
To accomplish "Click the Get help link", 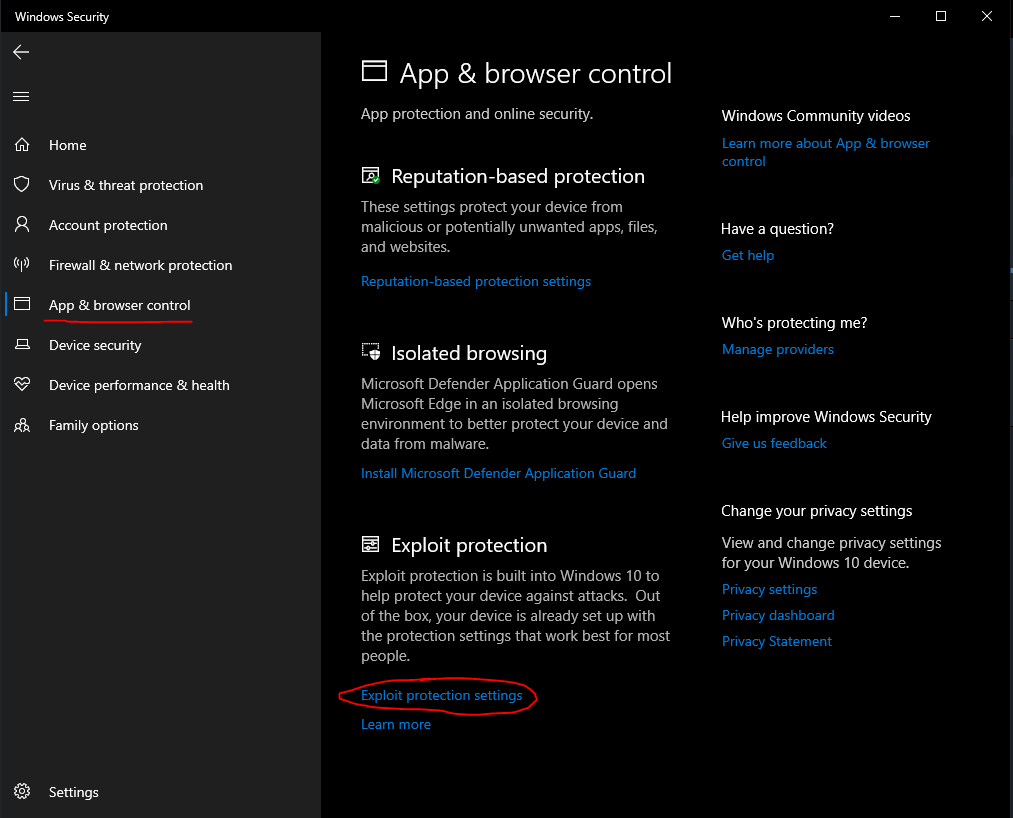I will tap(748, 255).
